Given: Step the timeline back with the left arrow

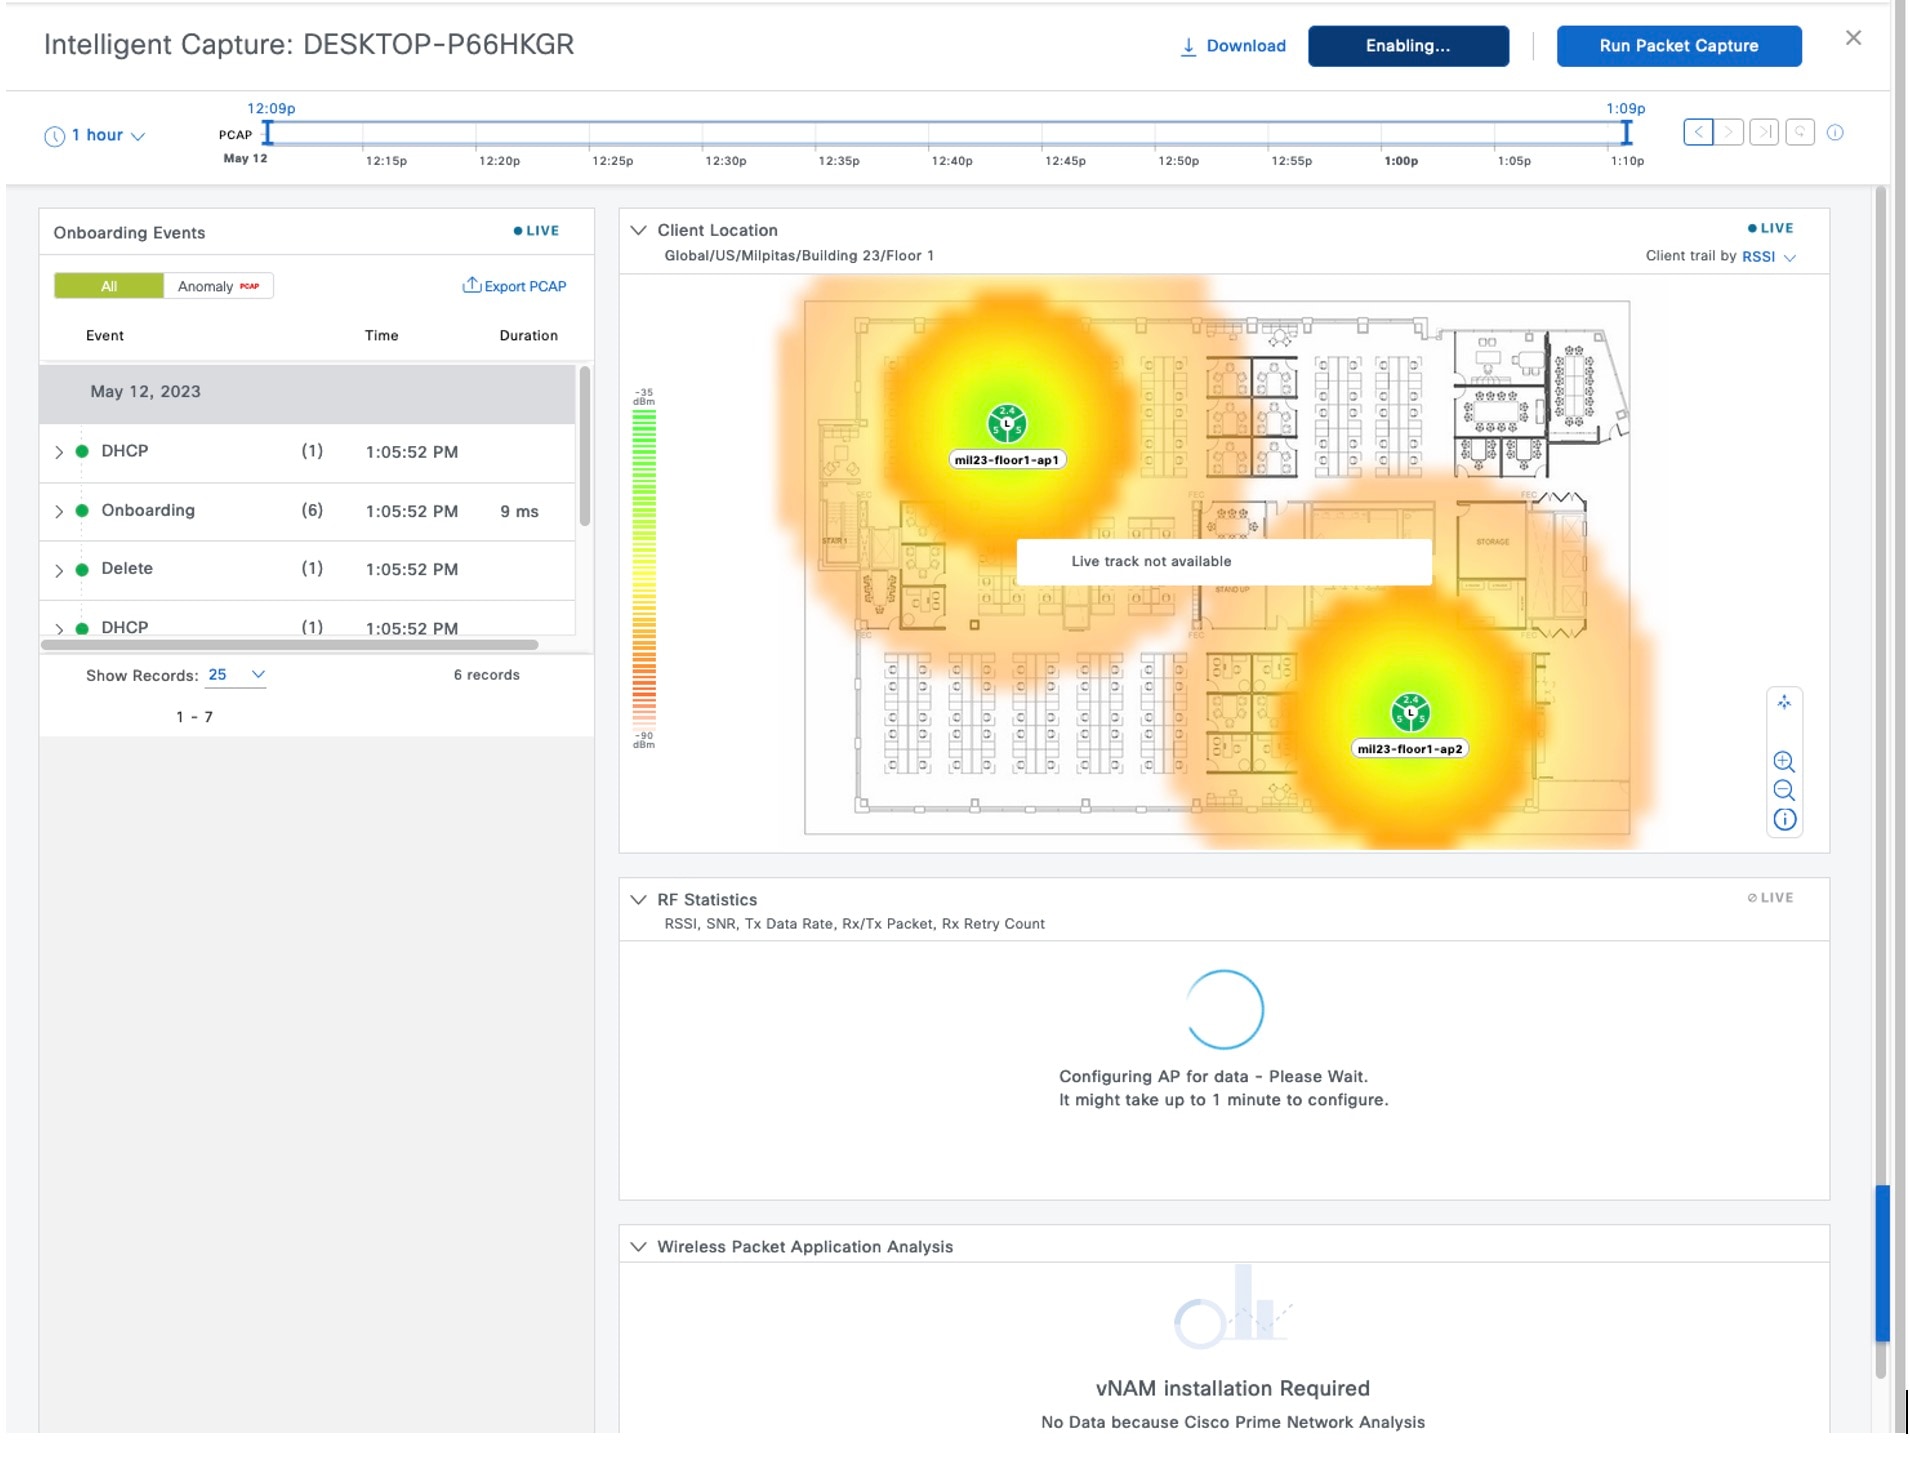Looking at the screenshot, I should (1698, 132).
